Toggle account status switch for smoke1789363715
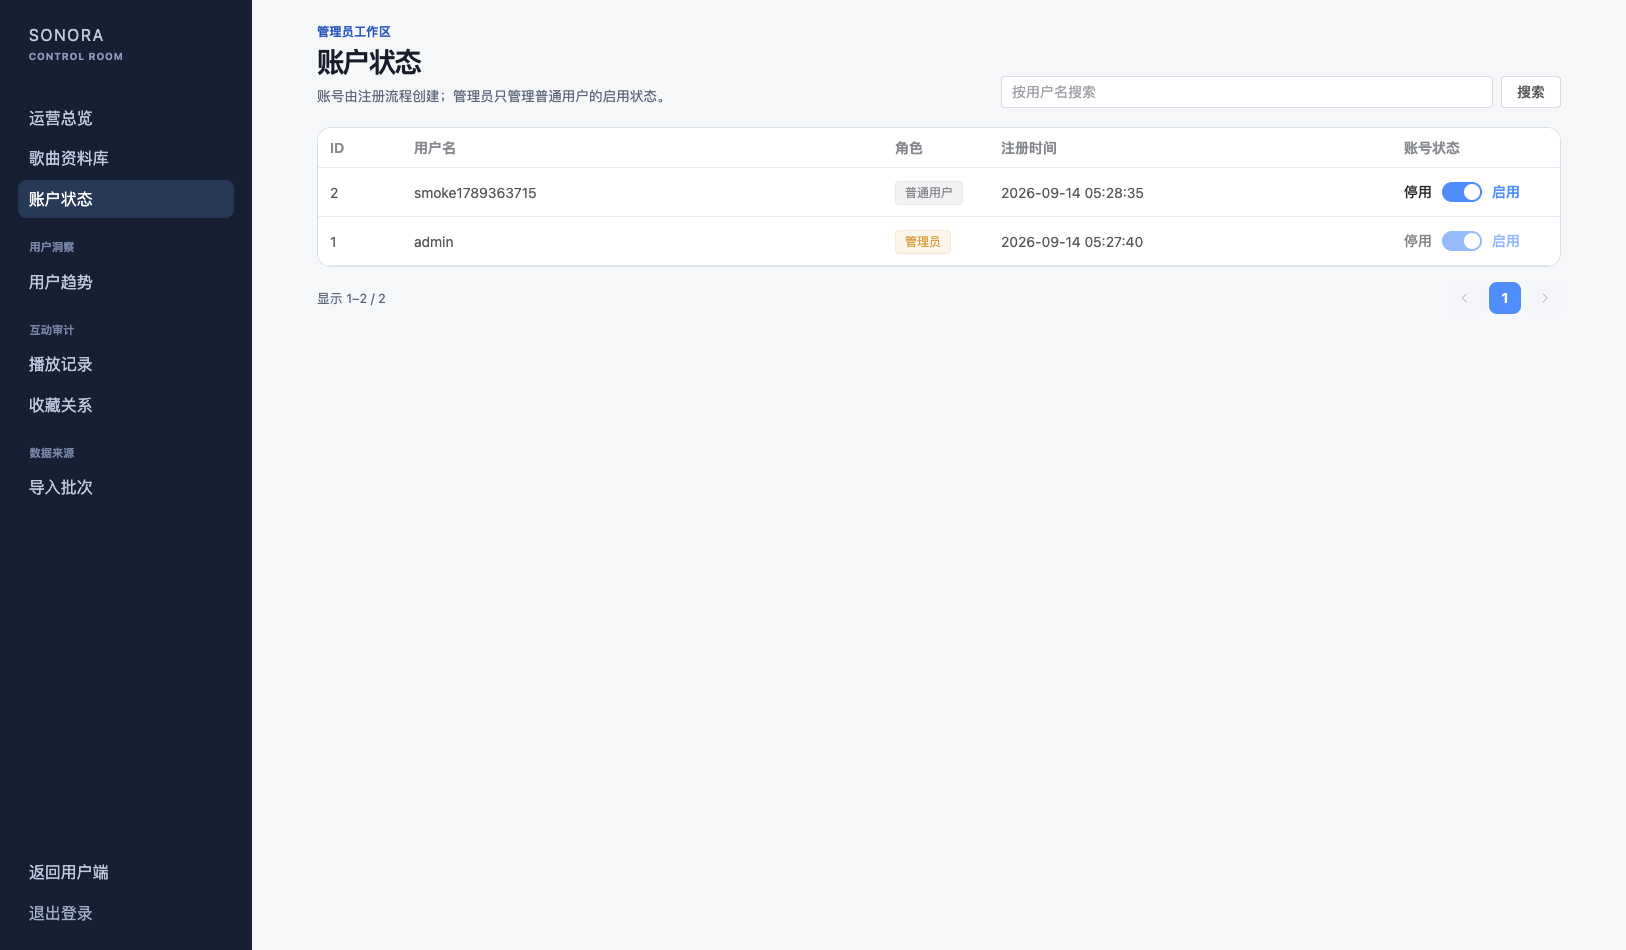Screen dimensions: 1626x950 pyautogui.click(x=1461, y=192)
